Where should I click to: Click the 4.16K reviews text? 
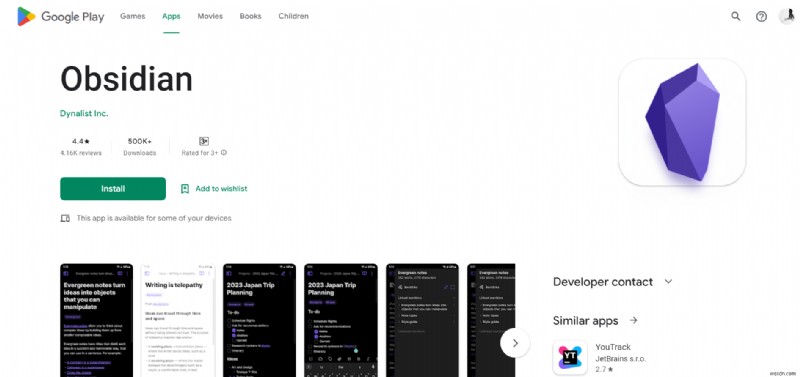[81, 153]
